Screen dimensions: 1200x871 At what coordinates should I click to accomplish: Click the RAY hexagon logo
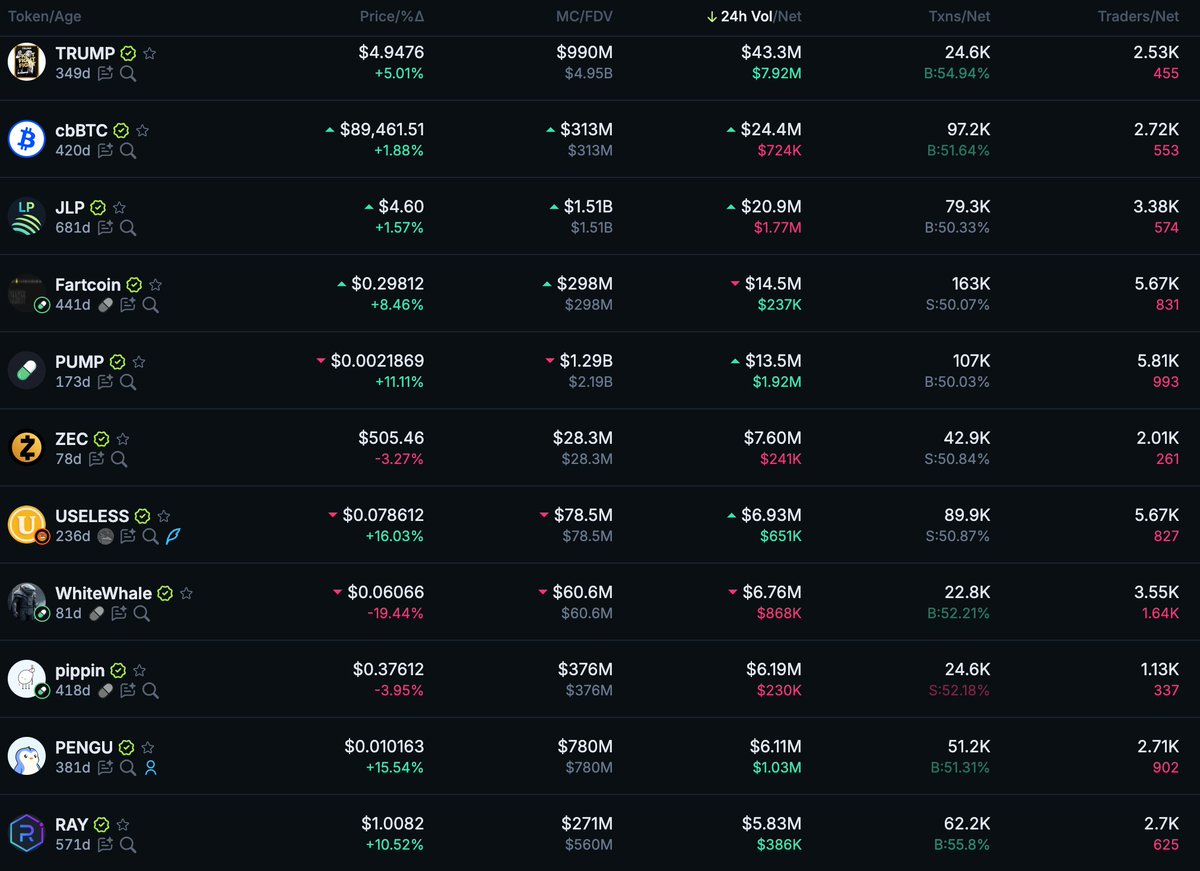coord(27,833)
